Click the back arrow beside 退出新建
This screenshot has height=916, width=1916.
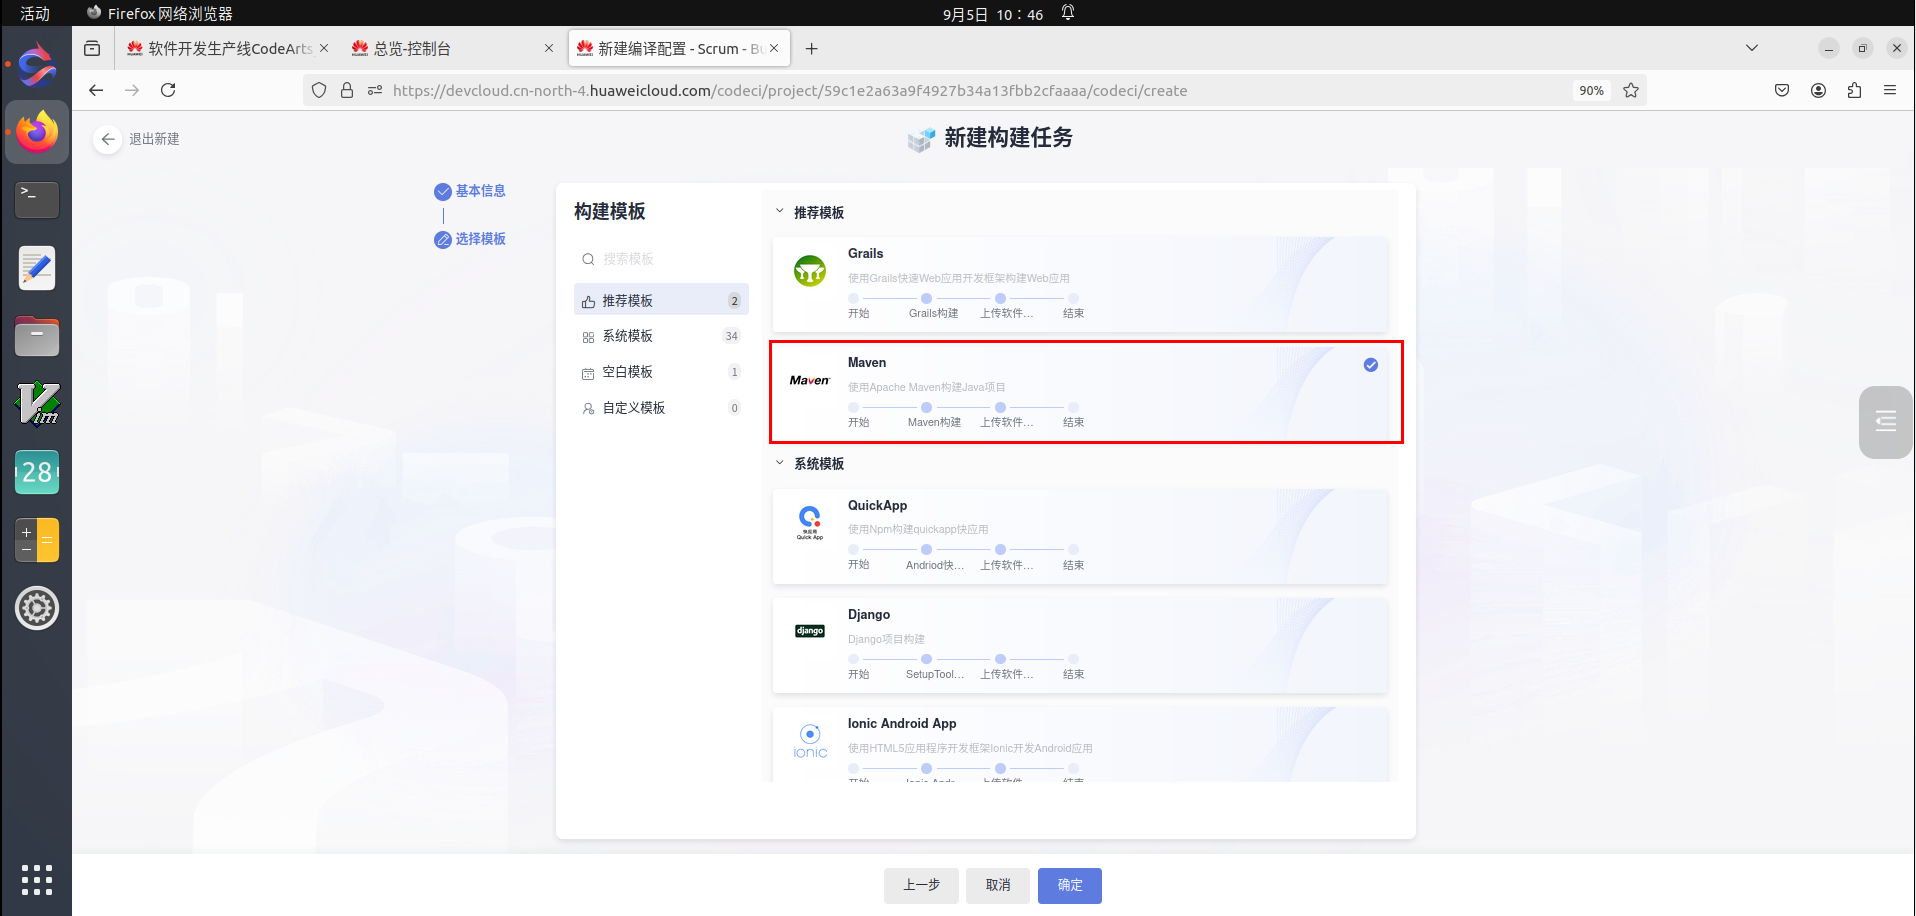[108, 139]
